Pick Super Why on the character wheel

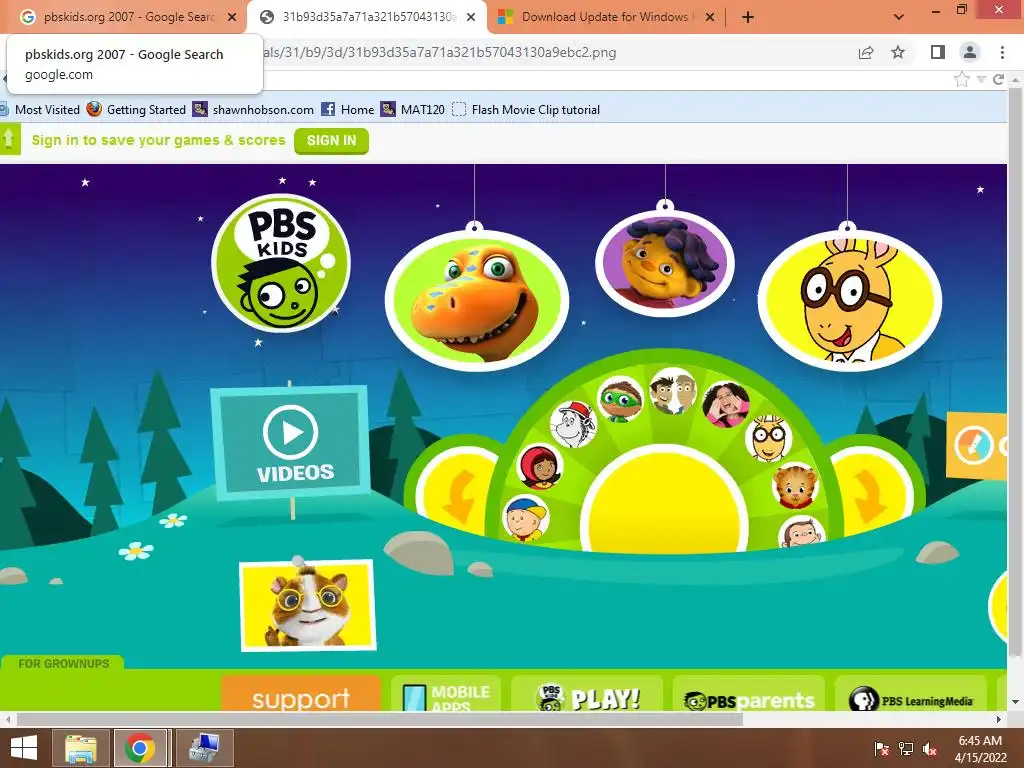(x=620, y=399)
